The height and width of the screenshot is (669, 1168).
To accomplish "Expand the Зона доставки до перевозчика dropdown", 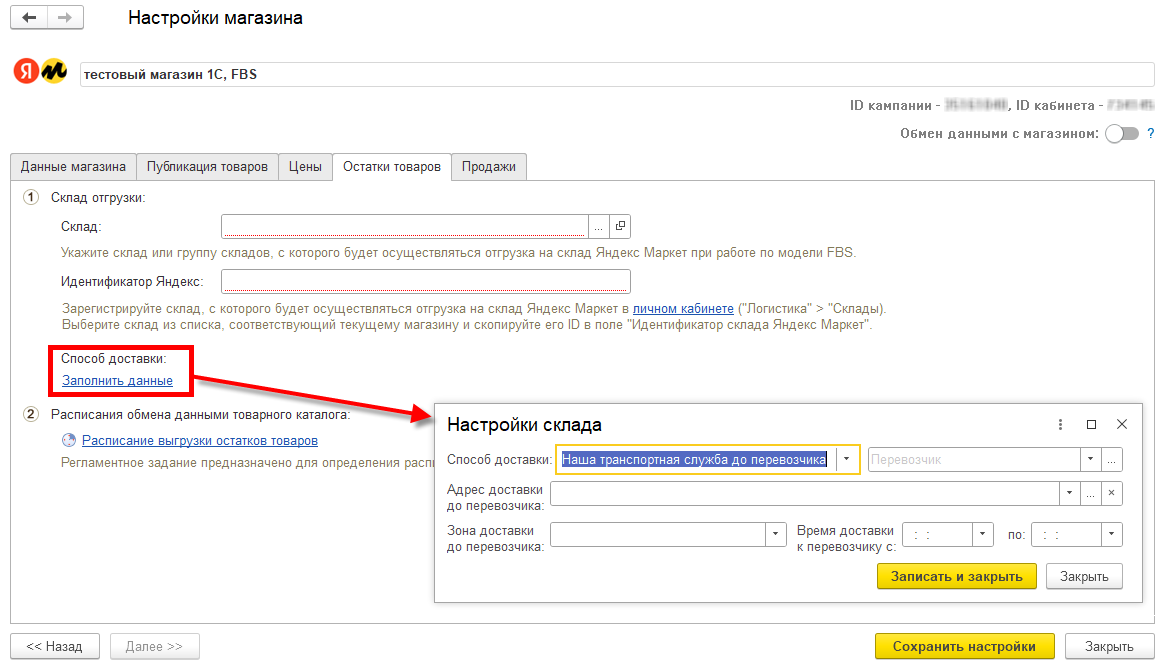I will (776, 535).
